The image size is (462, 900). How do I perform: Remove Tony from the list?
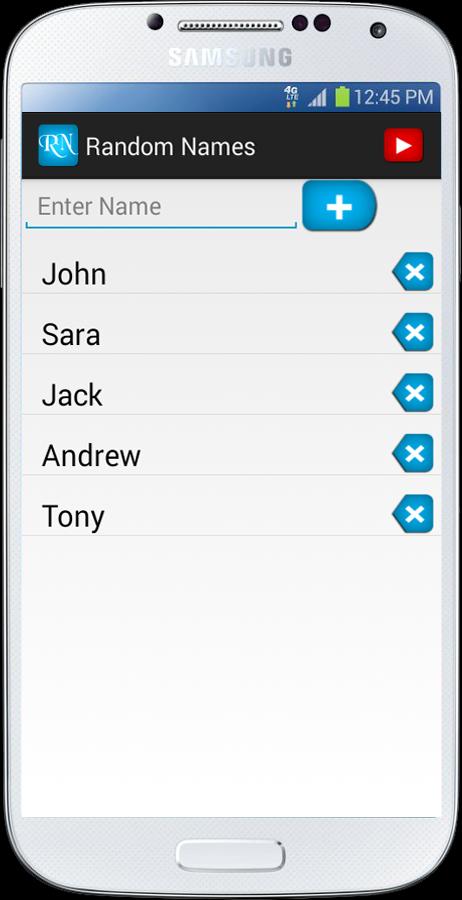click(413, 514)
